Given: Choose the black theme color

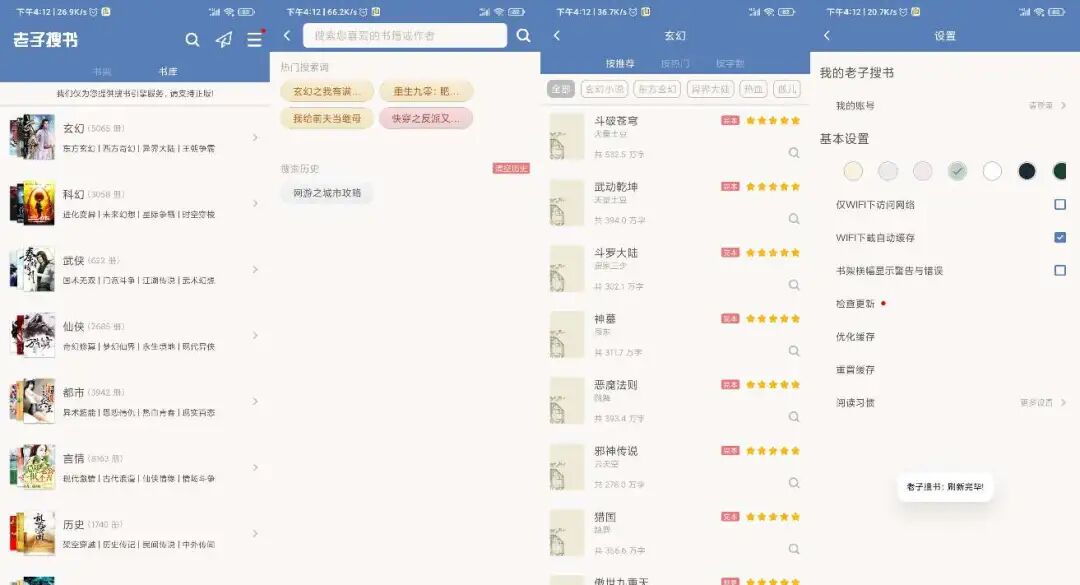Looking at the screenshot, I should (1026, 171).
